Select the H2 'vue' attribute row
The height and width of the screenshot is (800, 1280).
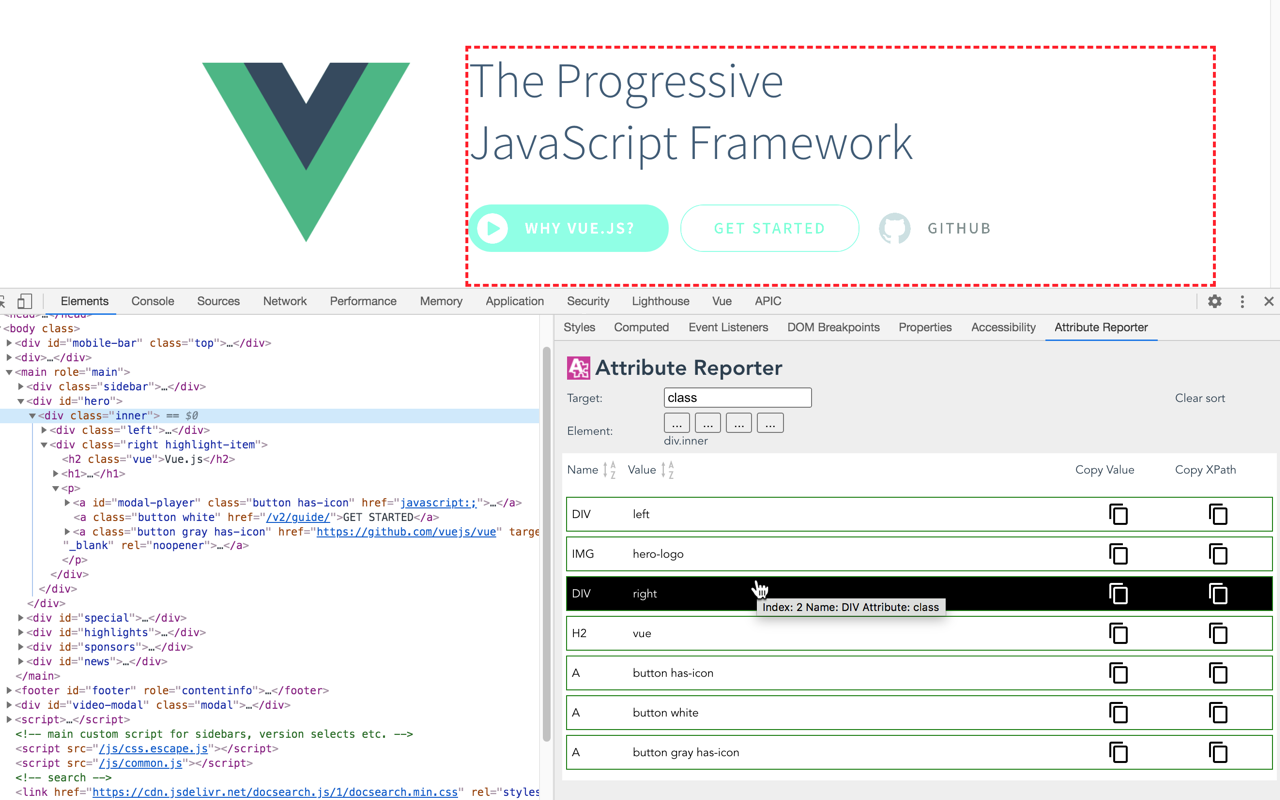click(919, 633)
